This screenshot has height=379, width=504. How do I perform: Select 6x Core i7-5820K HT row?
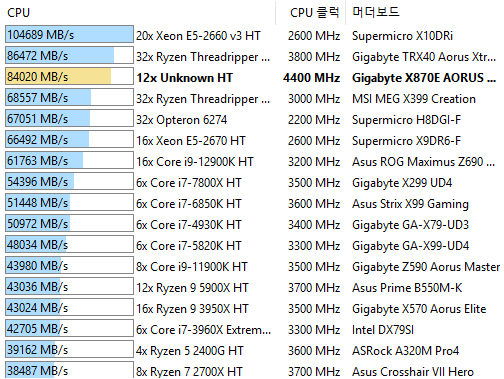[x=188, y=246]
